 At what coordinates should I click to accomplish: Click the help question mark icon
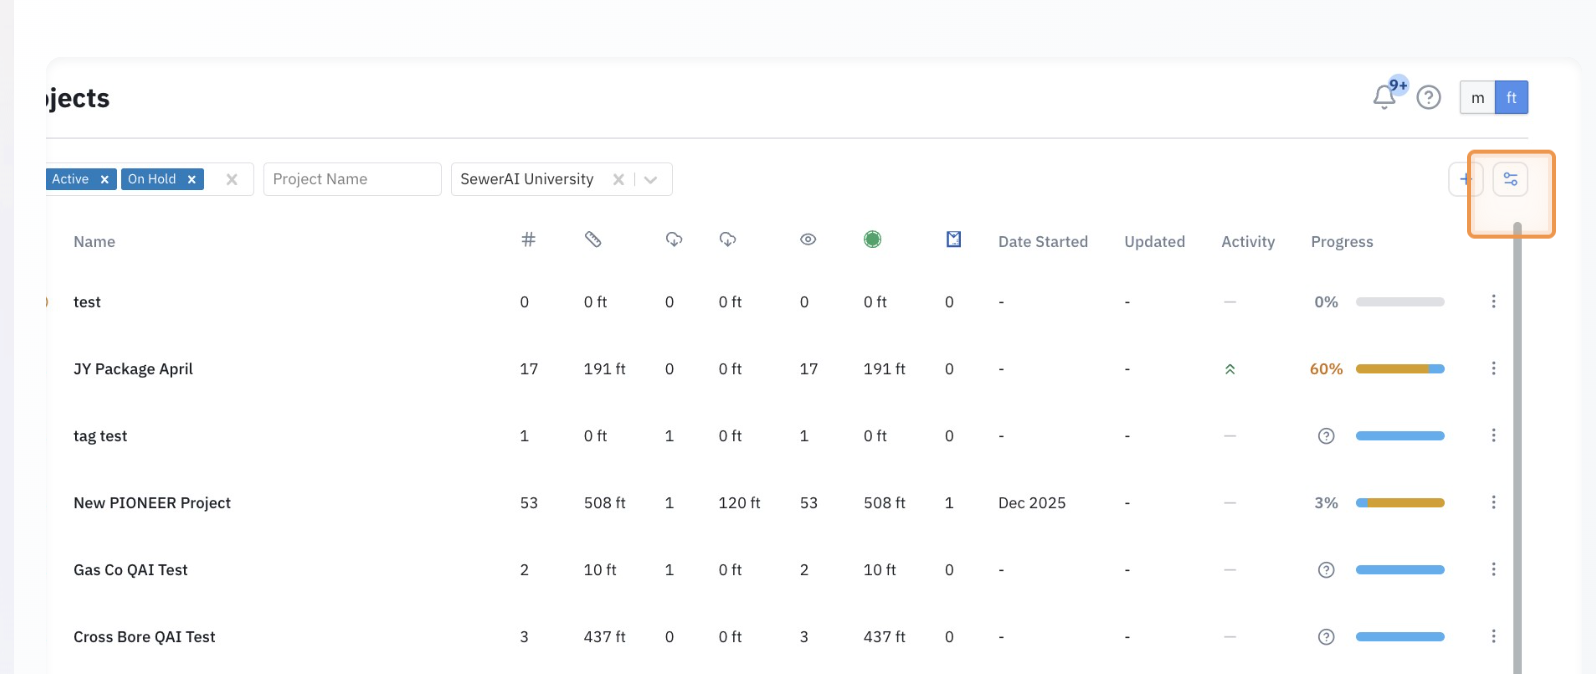coord(1429,97)
